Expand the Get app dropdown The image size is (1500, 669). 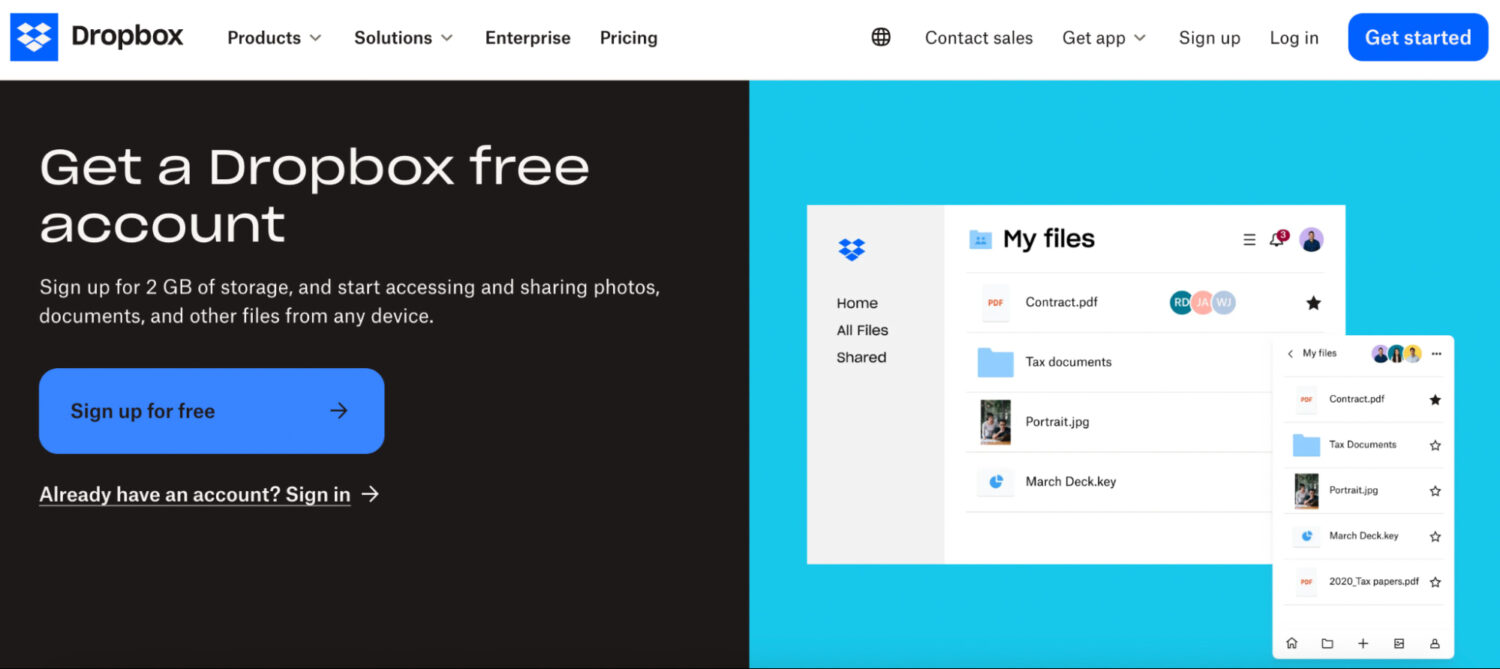coord(1104,38)
